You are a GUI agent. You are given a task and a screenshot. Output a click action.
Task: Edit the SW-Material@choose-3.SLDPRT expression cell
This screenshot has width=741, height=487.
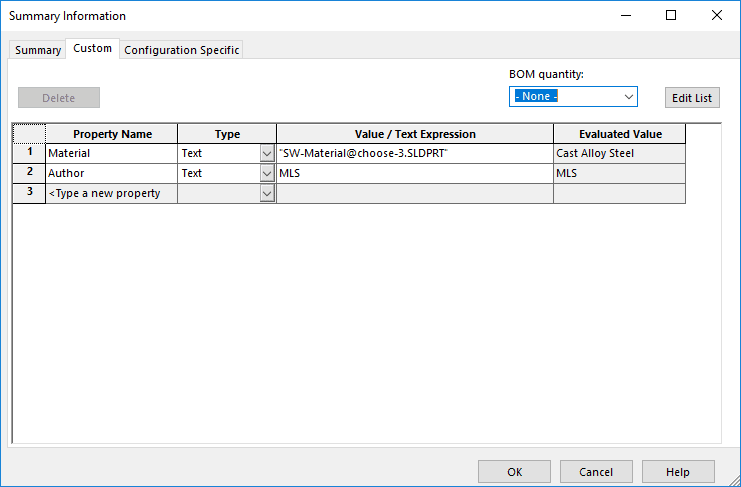pos(415,154)
